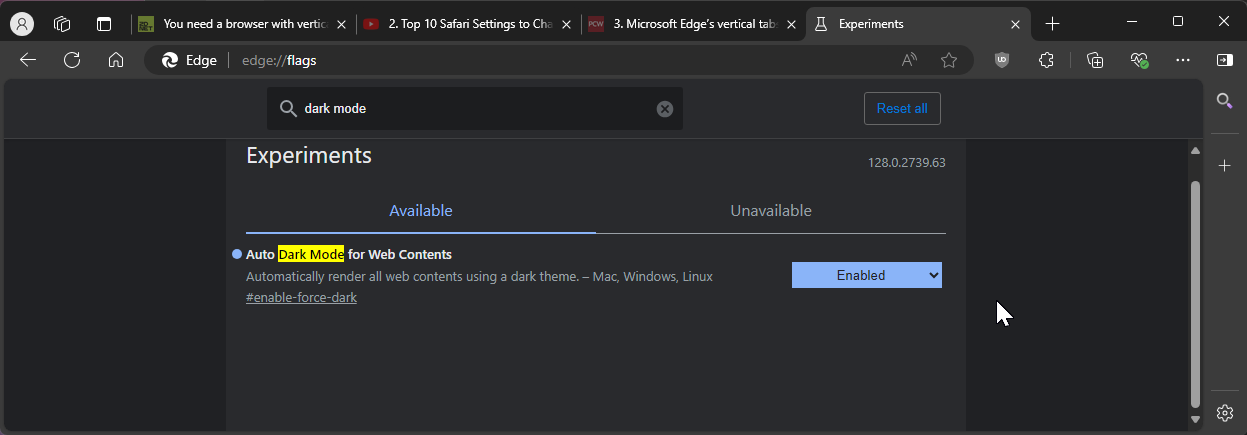The height and width of the screenshot is (435, 1247).
Task: Click the Experiments heading
Action: (309, 155)
